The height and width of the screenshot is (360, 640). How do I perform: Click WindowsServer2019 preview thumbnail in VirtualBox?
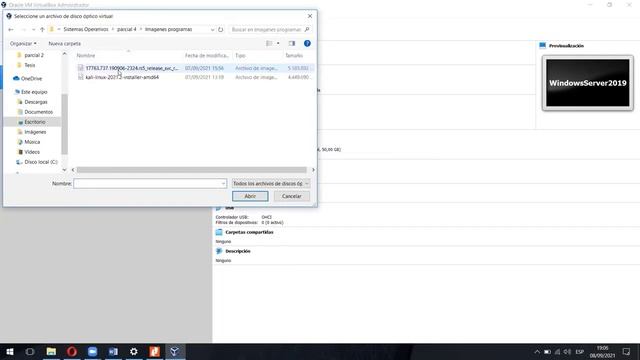588,83
